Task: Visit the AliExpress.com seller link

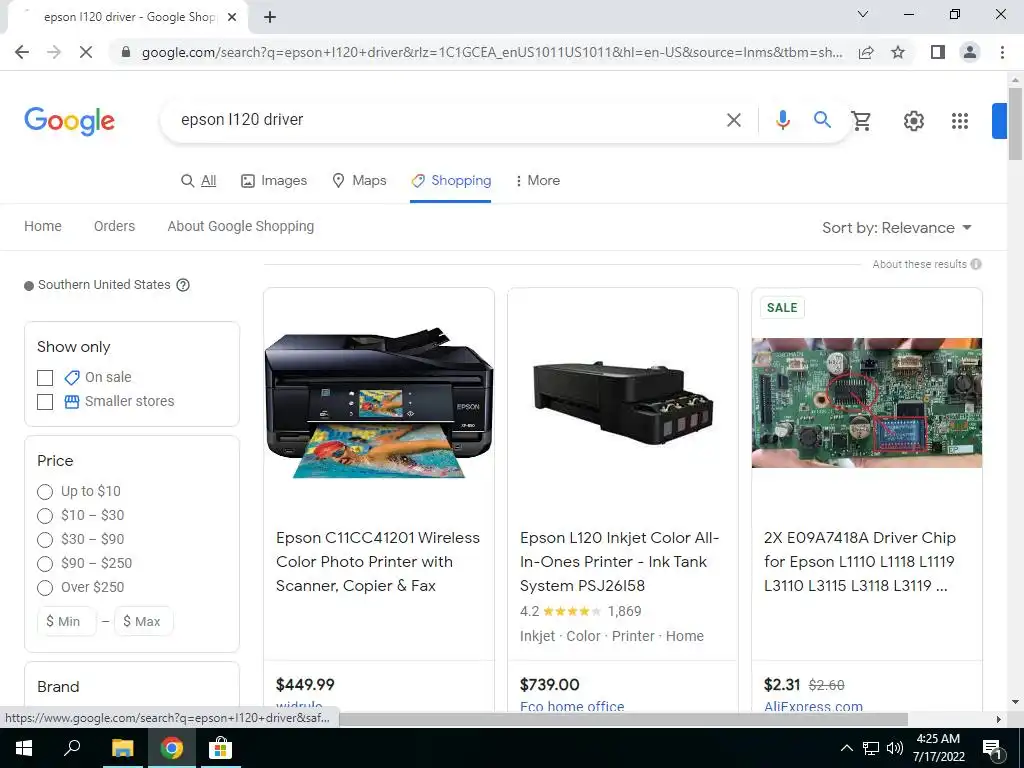Action: click(813, 706)
